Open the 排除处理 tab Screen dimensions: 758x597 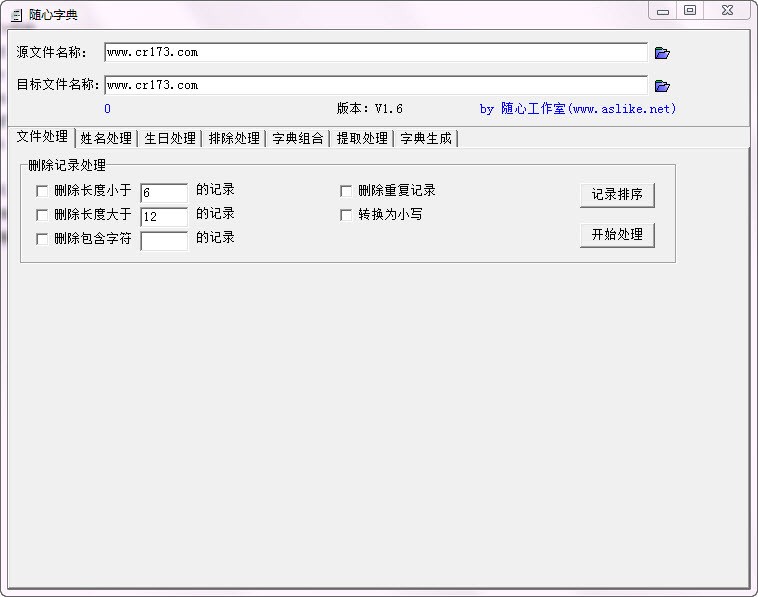click(x=234, y=138)
